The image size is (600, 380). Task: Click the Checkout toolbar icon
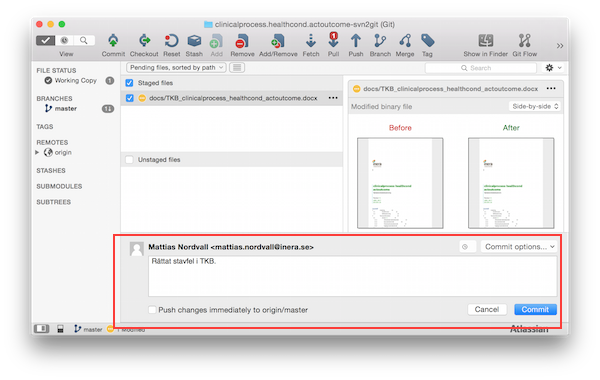pyautogui.click(x=144, y=41)
